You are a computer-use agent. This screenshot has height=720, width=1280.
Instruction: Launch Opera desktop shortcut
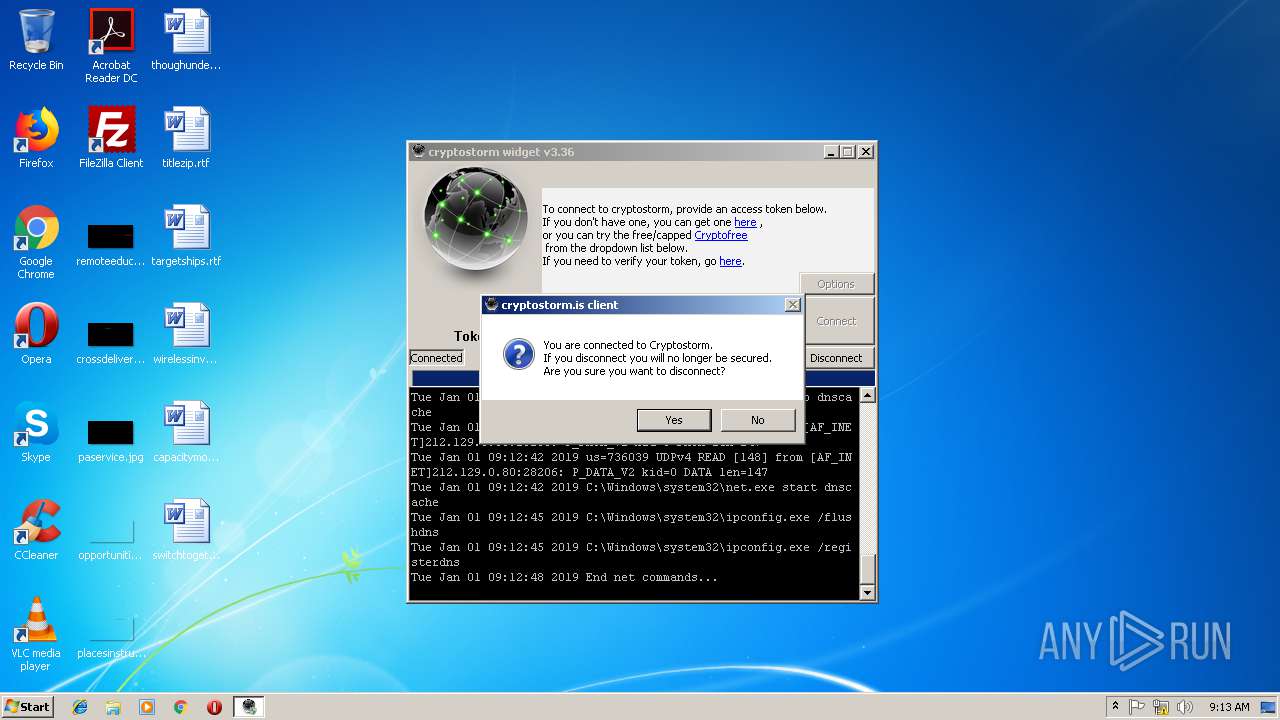tap(36, 334)
